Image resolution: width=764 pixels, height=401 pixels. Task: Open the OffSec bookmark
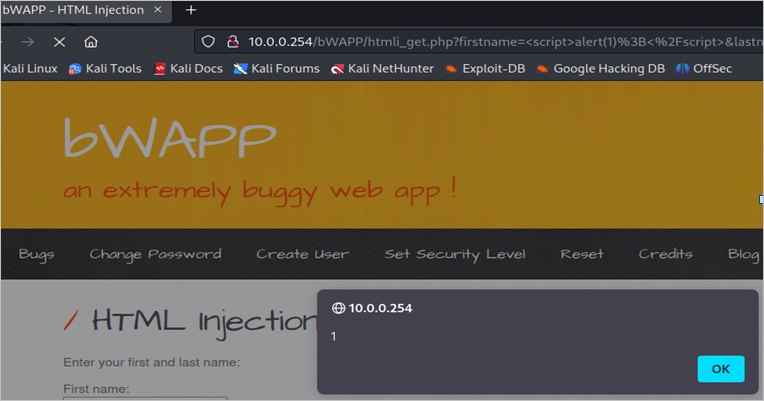(x=704, y=69)
